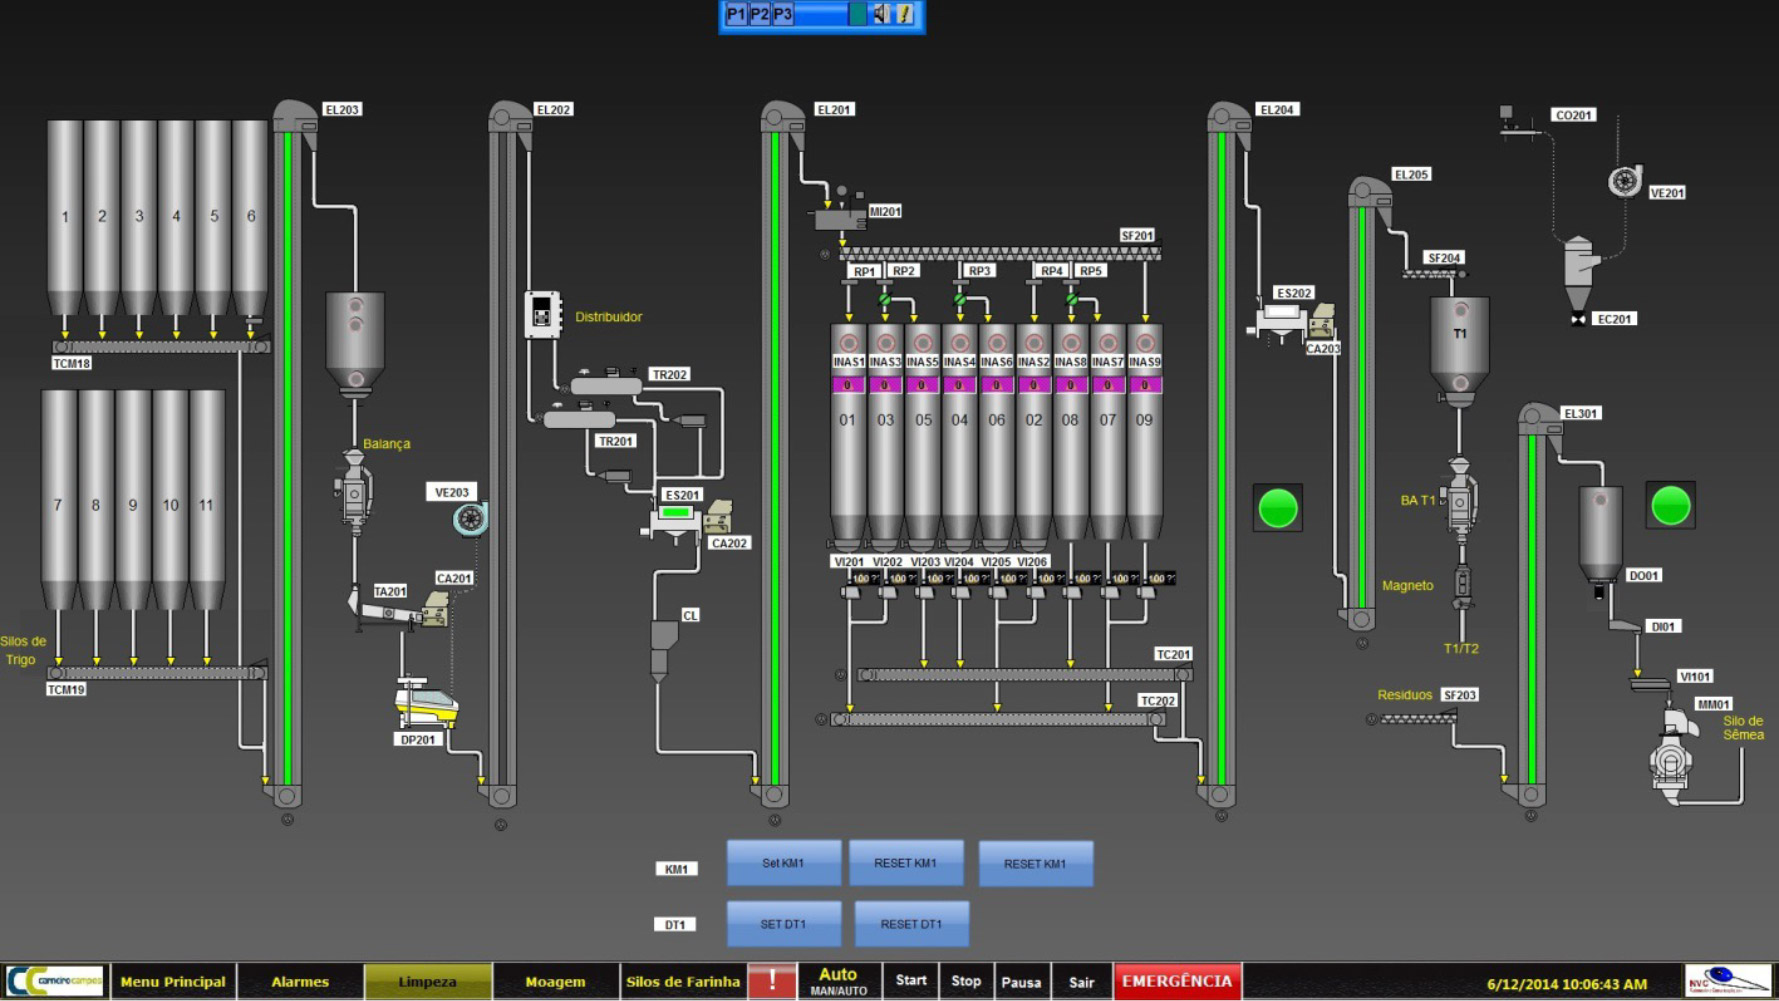Switch to page P3 in top toolbar

[783, 14]
